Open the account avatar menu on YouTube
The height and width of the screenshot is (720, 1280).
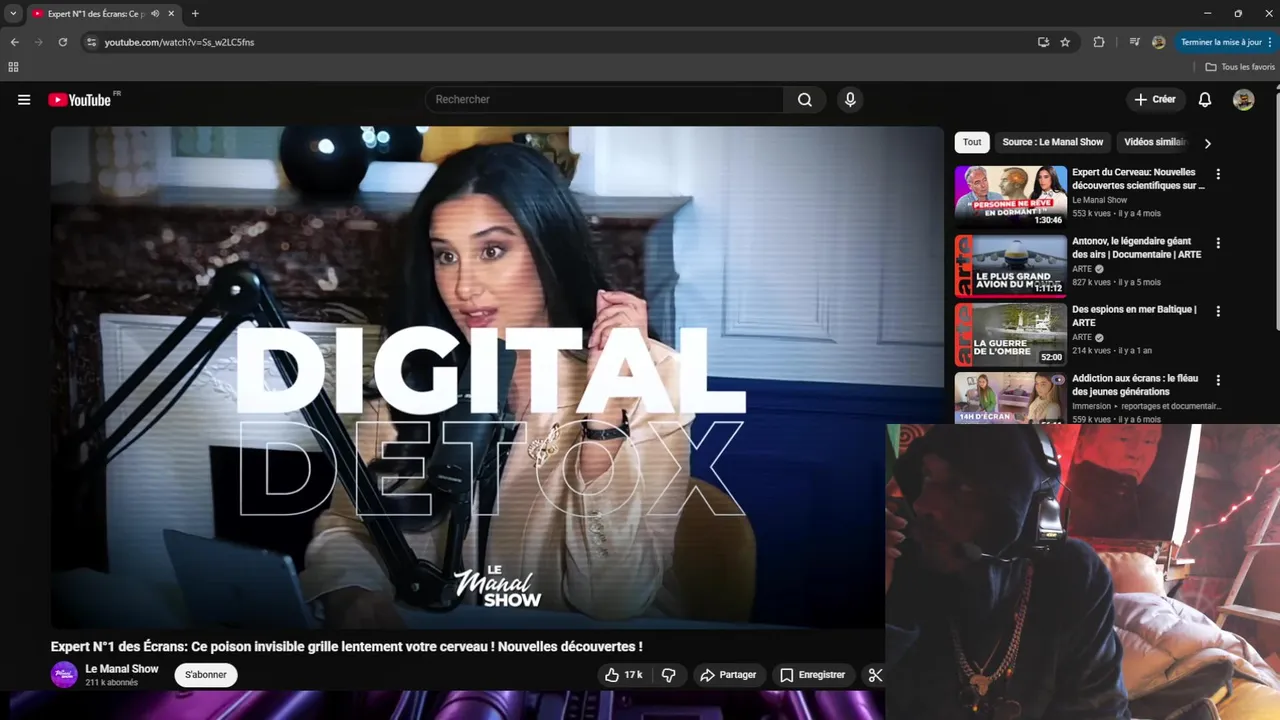pos(1243,100)
